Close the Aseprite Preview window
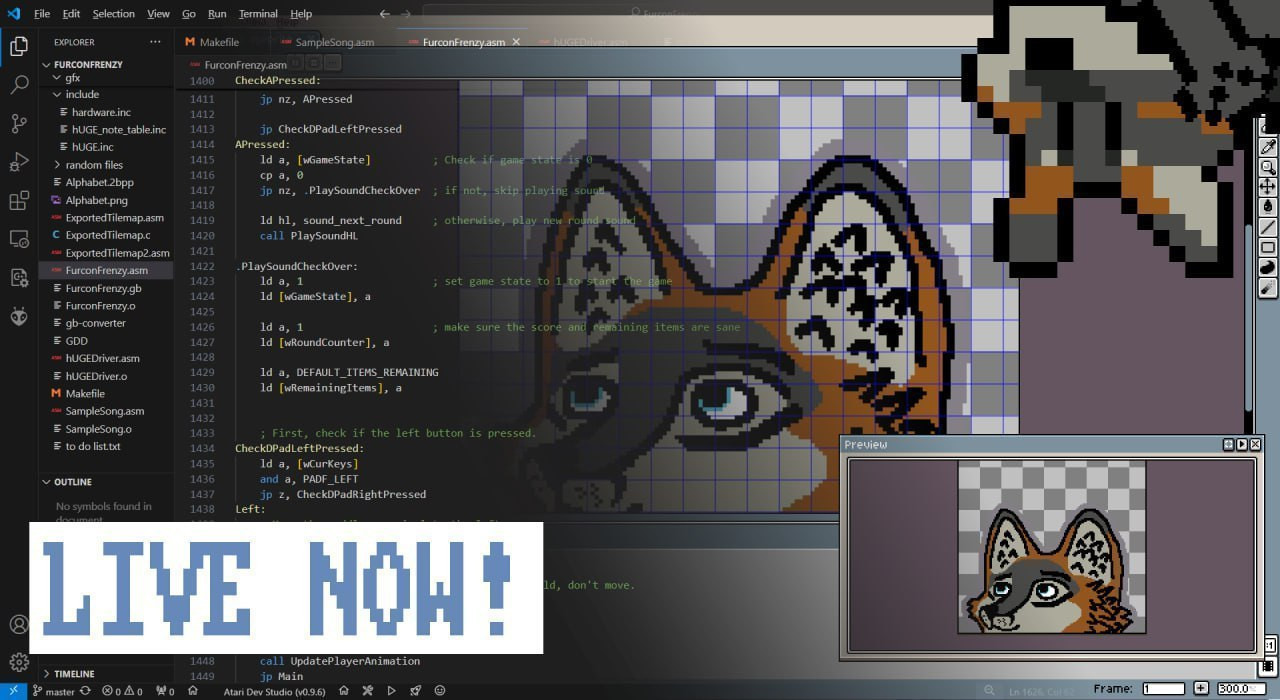 coord(1256,444)
